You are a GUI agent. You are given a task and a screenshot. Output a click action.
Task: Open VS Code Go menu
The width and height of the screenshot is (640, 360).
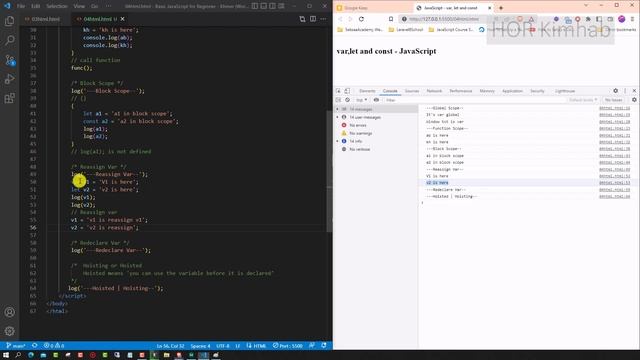(95, 6)
